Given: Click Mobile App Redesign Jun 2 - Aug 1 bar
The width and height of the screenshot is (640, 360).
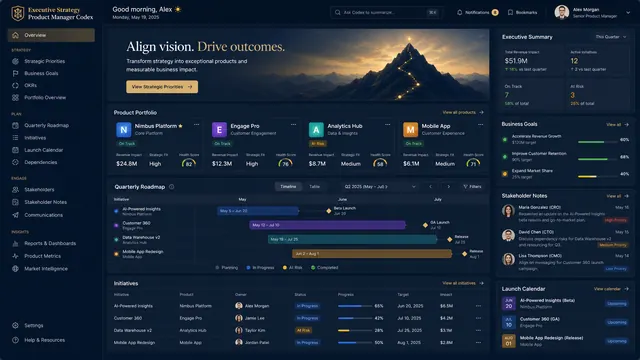Looking at the screenshot, I should coord(372,253).
